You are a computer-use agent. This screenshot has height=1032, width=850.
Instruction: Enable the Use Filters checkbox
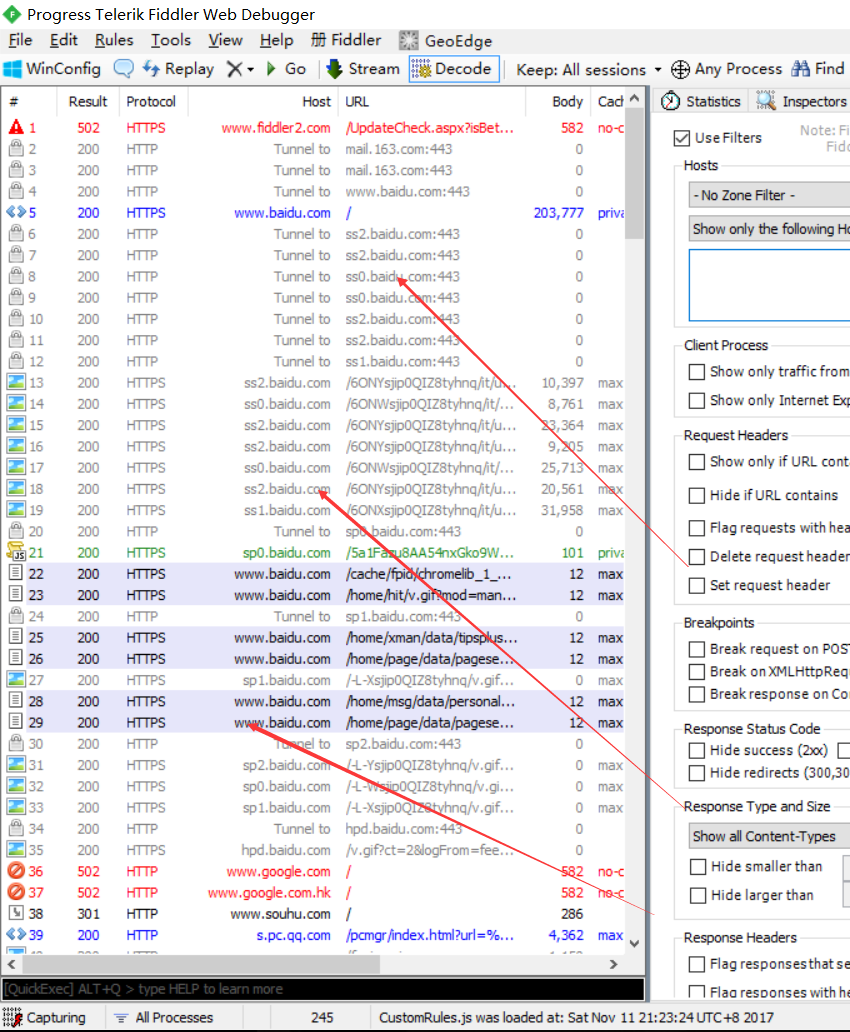coord(682,138)
